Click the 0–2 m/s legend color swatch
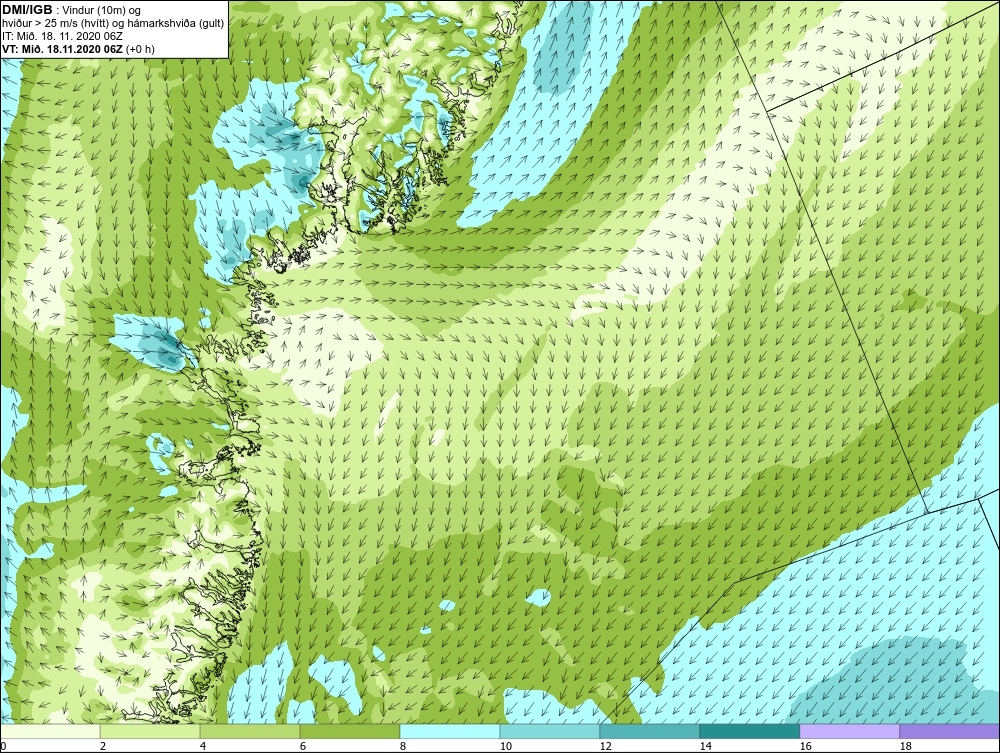Image resolution: width=1000 pixels, height=753 pixels. [50, 731]
